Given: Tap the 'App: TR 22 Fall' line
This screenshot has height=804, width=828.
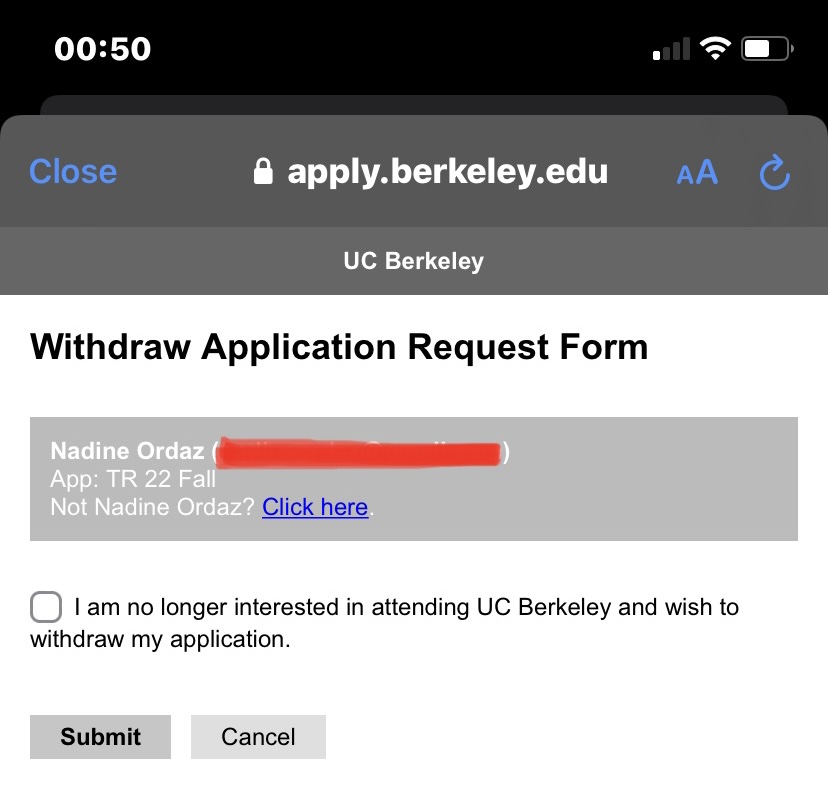Looking at the screenshot, I should click(133, 479).
